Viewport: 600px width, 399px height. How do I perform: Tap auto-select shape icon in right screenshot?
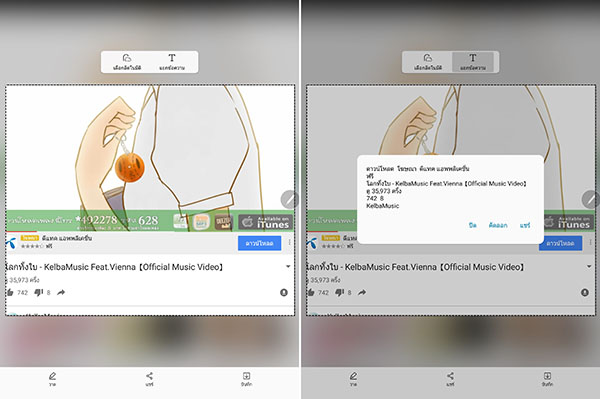click(428, 58)
